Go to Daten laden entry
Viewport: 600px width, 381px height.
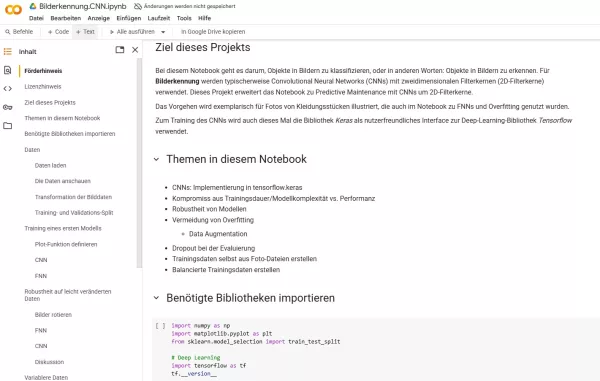51,165
